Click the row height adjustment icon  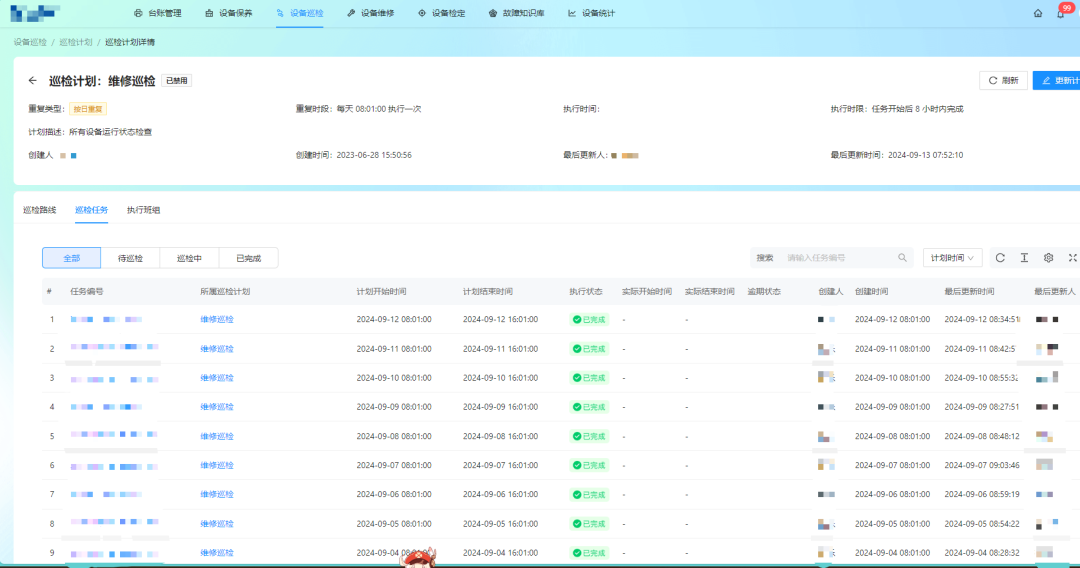(1024, 258)
